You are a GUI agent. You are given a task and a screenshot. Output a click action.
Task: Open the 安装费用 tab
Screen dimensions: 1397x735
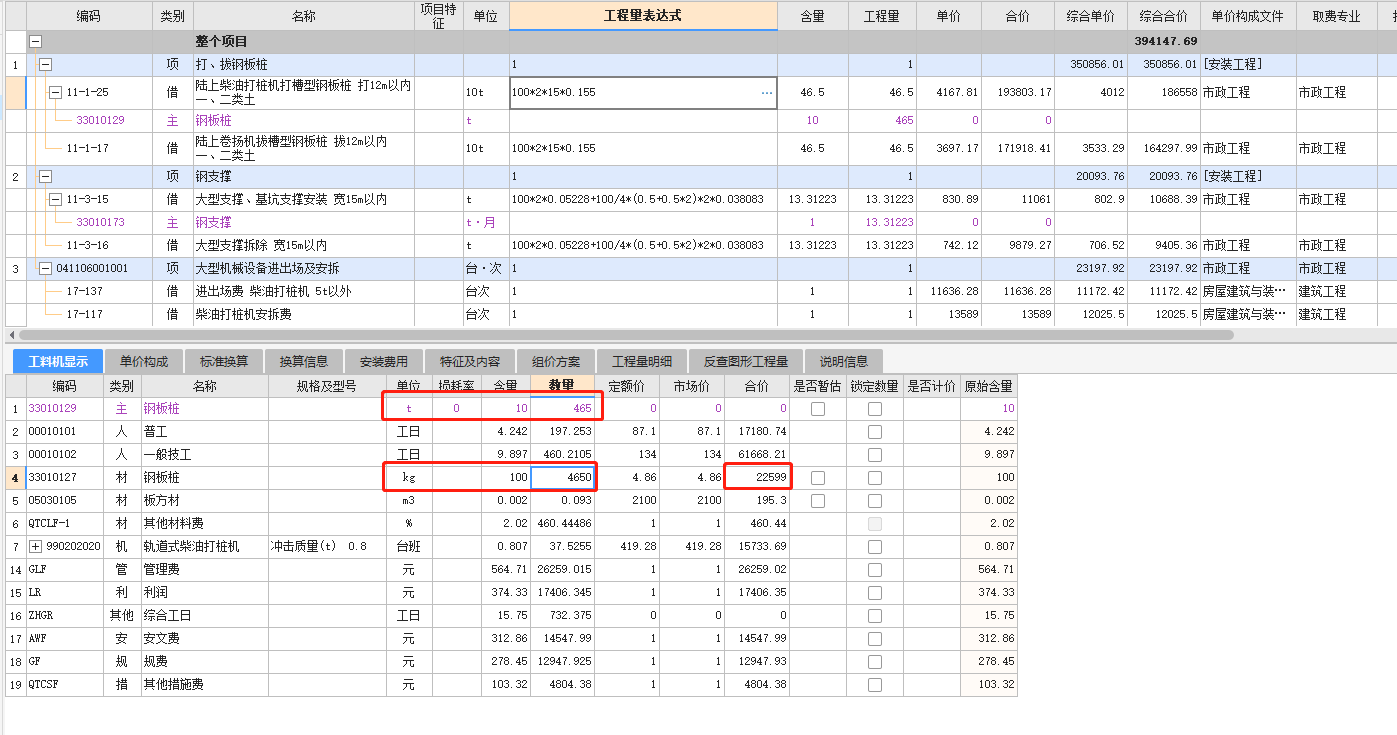pyautogui.click(x=384, y=361)
